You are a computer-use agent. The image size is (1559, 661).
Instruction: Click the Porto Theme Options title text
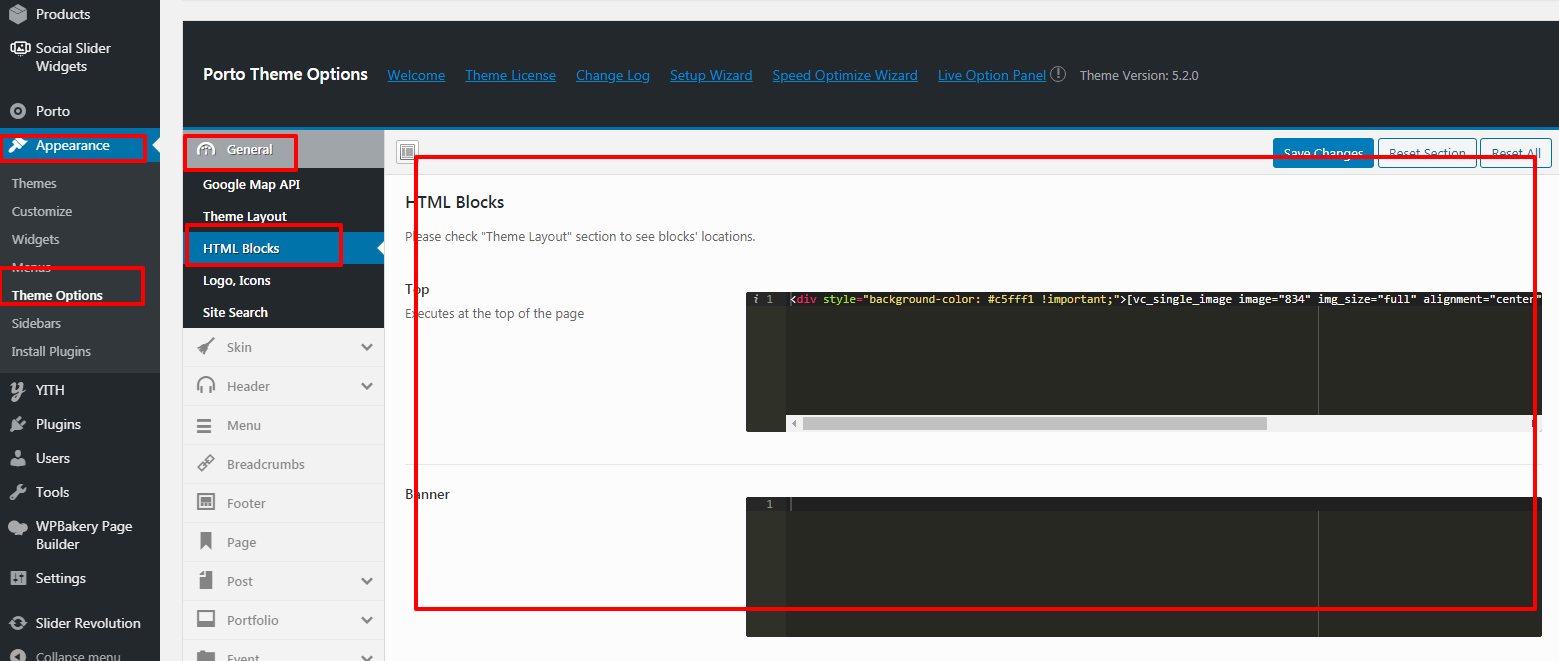pyautogui.click(x=285, y=74)
